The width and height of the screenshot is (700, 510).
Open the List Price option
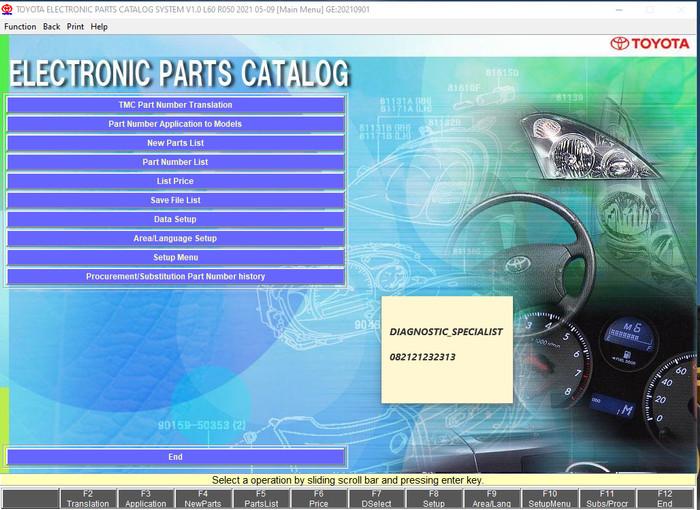pos(175,181)
